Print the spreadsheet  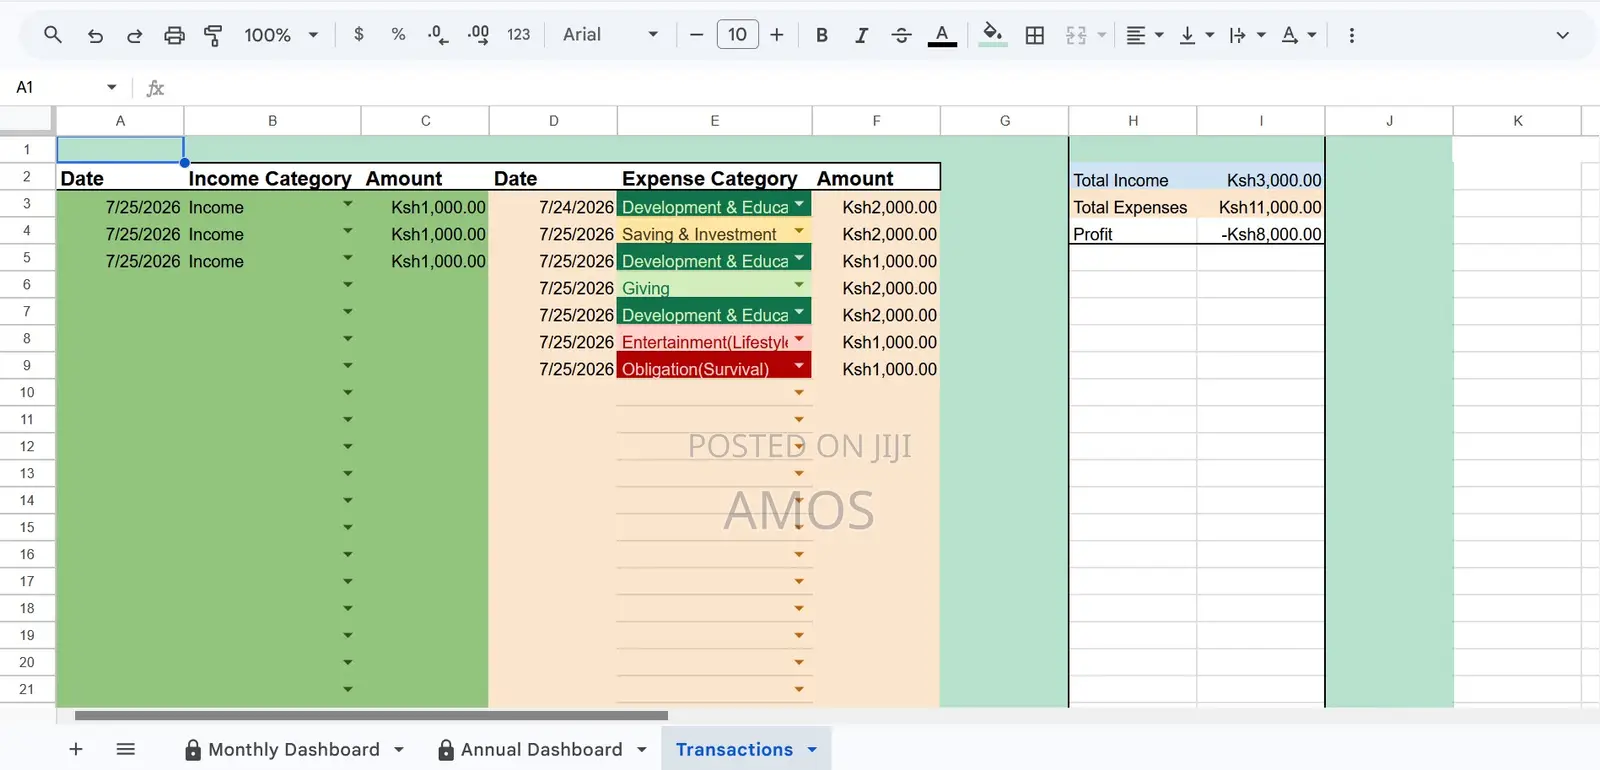tap(174, 35)
